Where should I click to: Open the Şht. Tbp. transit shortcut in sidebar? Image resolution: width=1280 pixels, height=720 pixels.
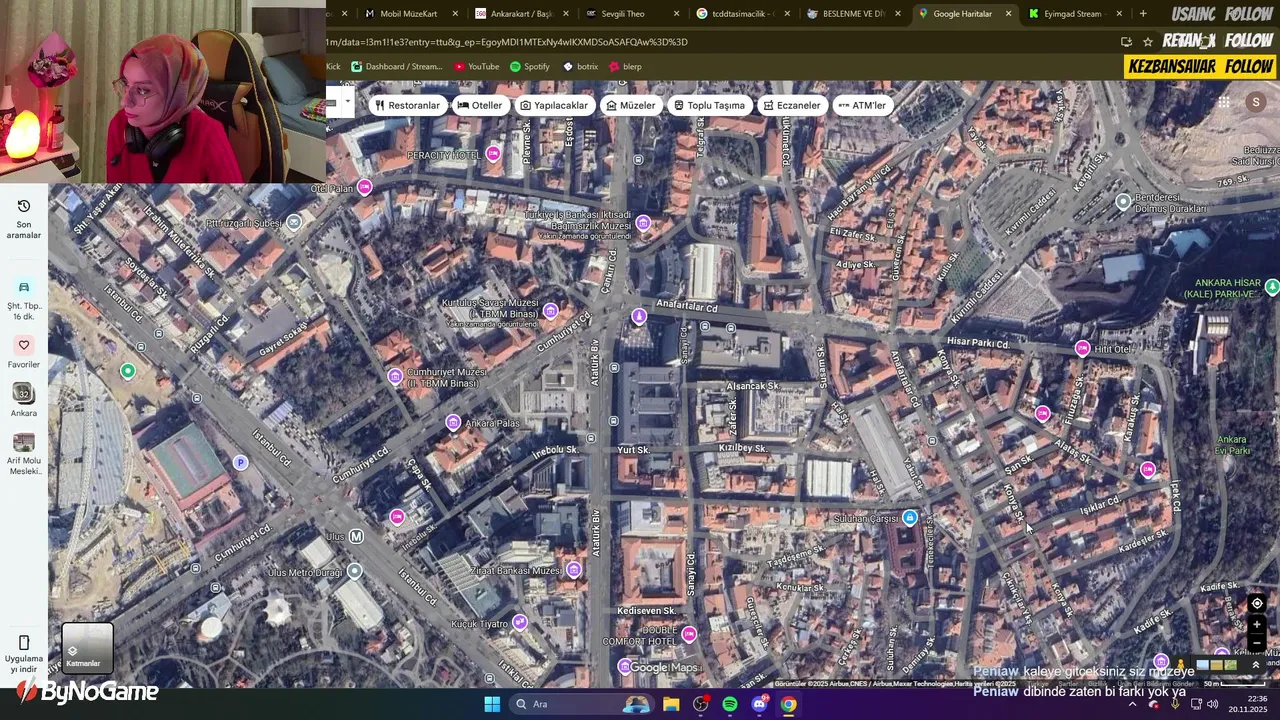coord(24,287)
